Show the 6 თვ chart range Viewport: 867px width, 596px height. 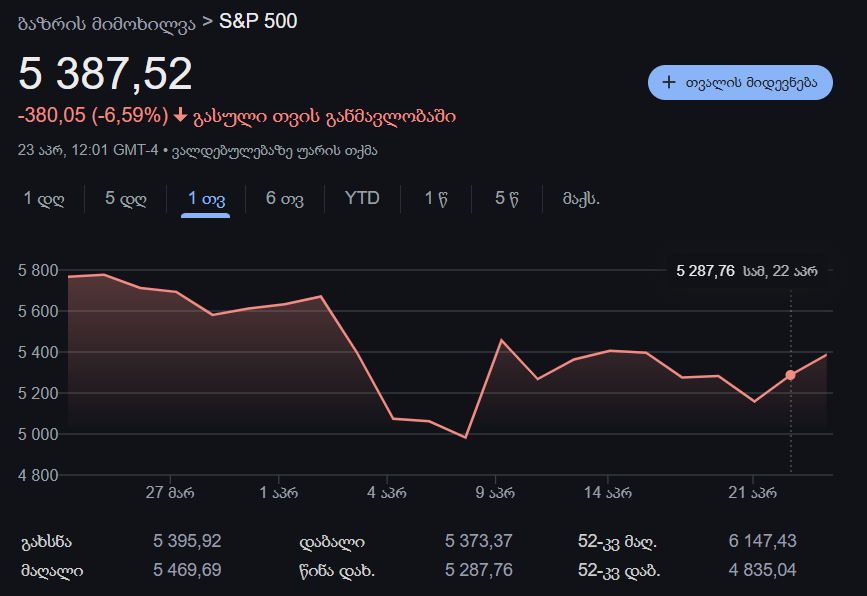click(285, 198)
